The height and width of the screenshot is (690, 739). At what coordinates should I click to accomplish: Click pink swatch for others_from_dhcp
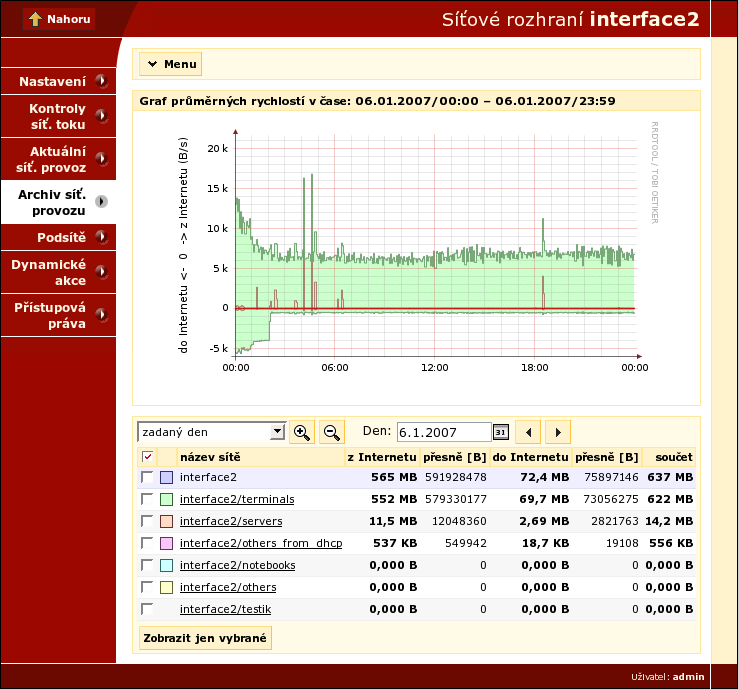click(166, 543)
